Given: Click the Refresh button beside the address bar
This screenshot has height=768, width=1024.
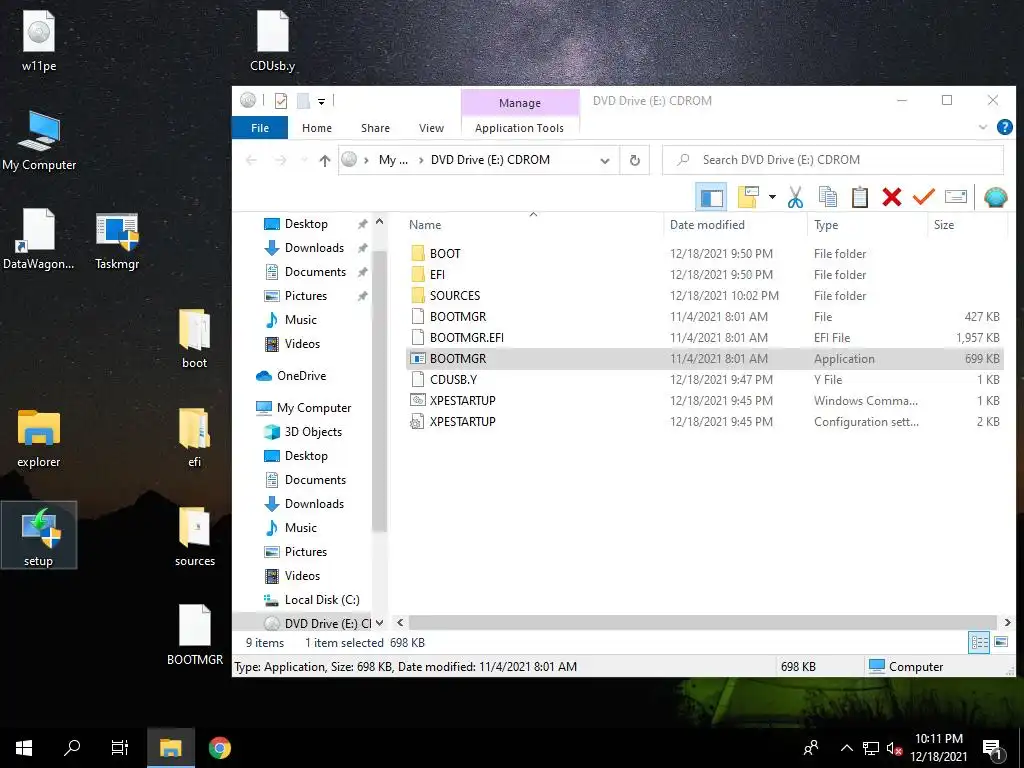Looking at the screenshot, I should point(634,160).
